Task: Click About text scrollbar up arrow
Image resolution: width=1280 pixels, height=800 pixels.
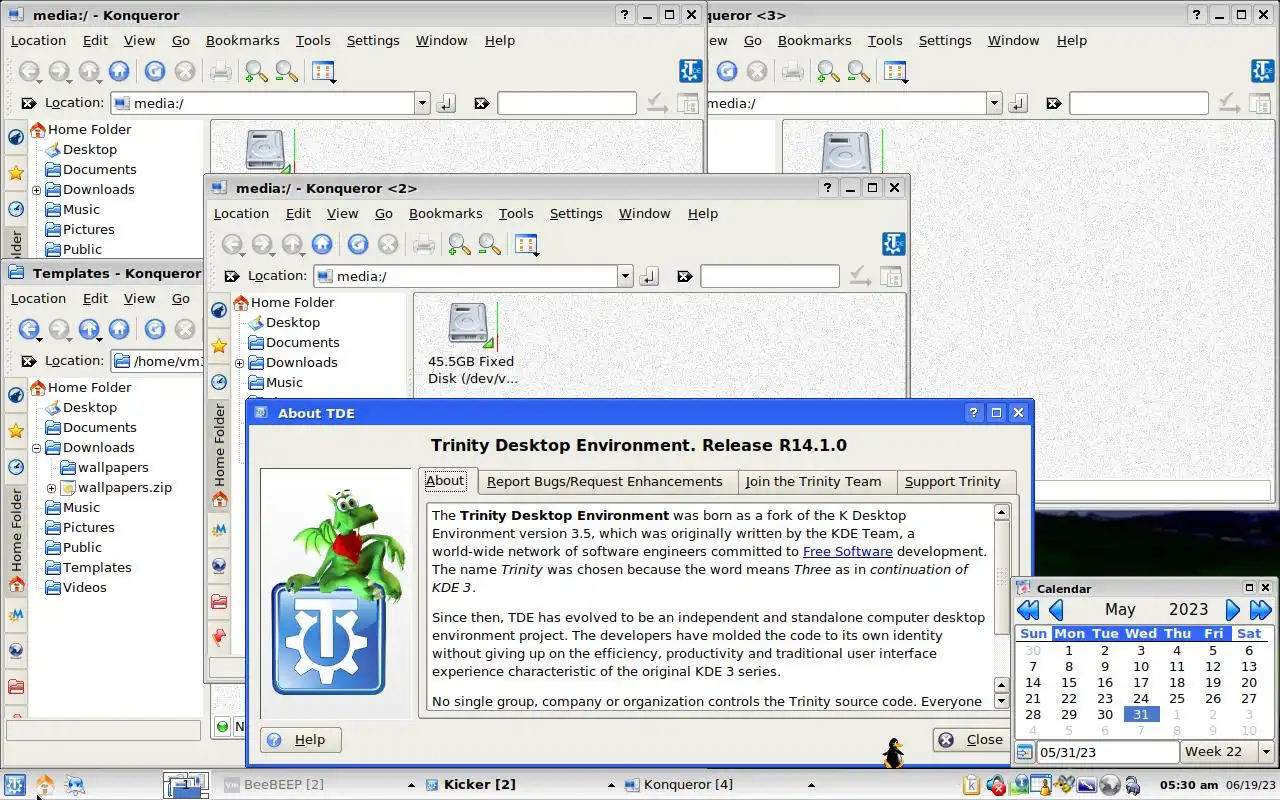Action: point(1001,513)
